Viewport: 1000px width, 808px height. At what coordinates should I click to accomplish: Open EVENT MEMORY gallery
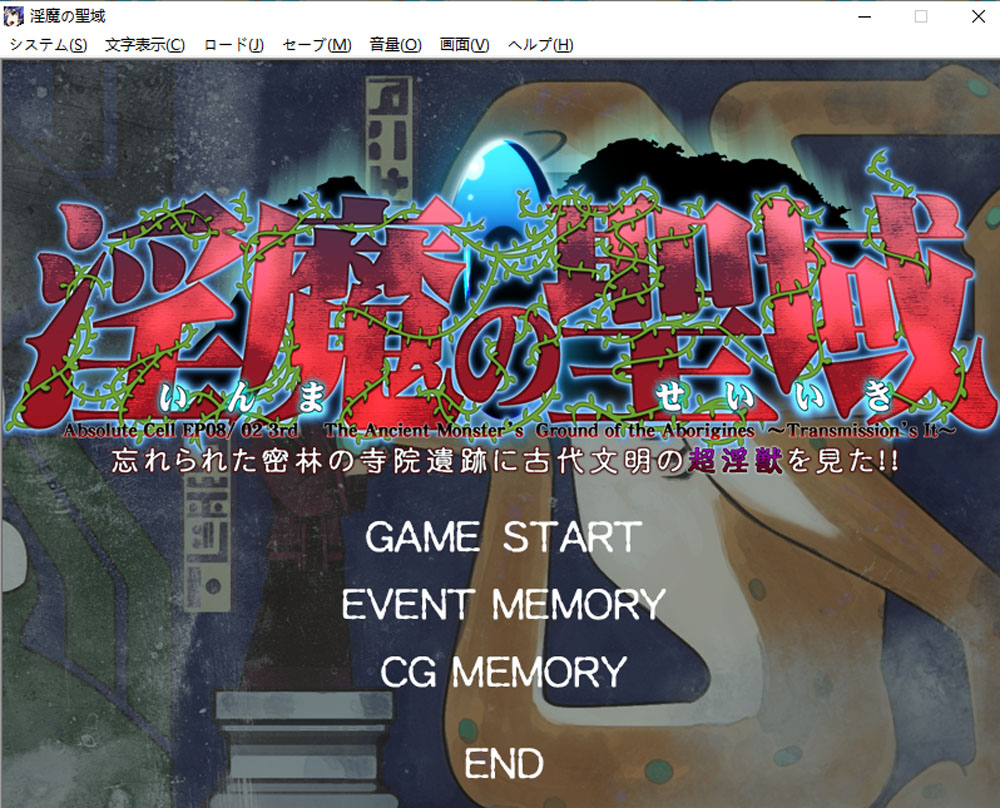[x=504, y=604]
